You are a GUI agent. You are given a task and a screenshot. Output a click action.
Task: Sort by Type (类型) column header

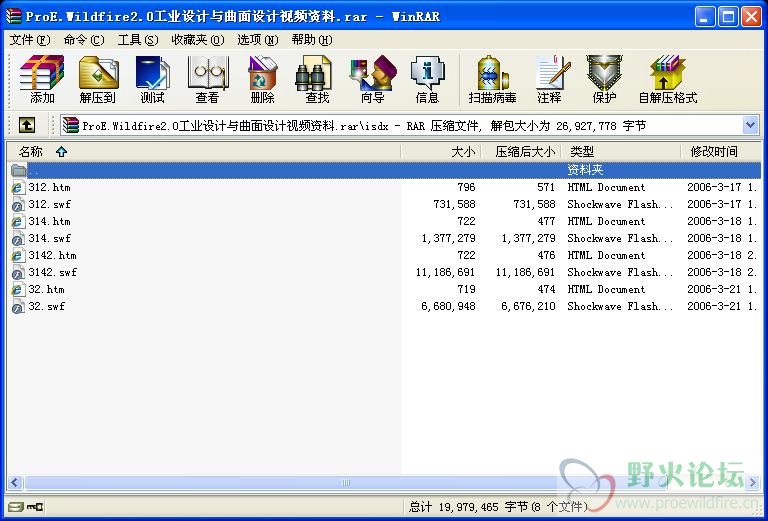pyautogui.click(x=622, y=152)
